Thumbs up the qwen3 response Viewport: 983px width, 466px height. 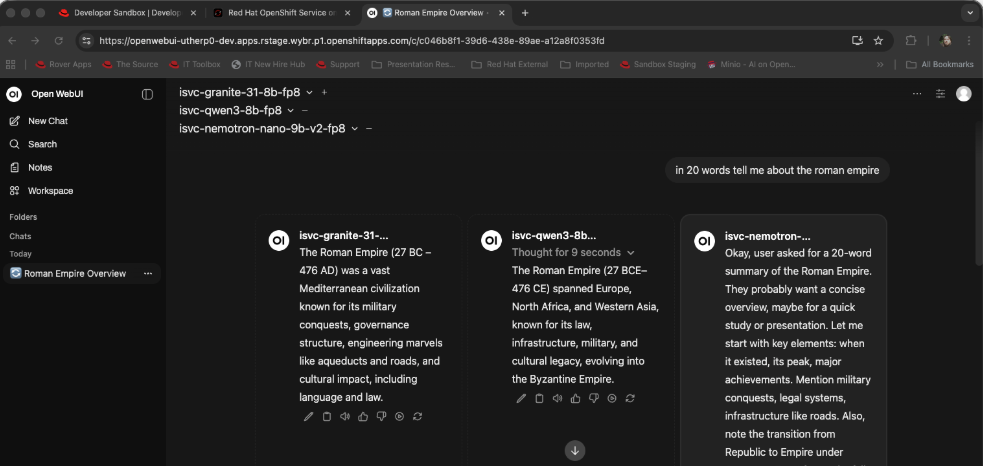click(575, 398)
